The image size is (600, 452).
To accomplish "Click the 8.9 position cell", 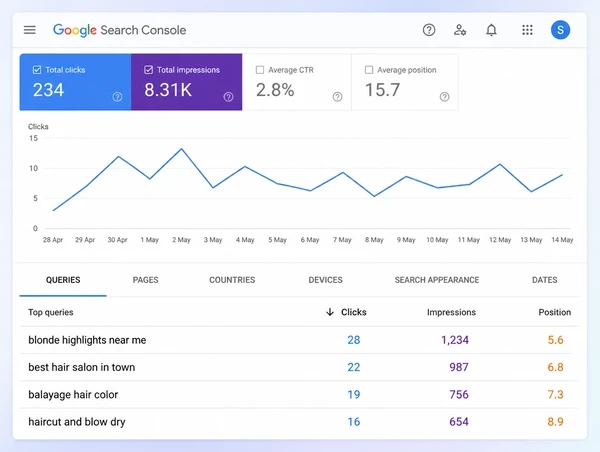I will click(x=555, y=422).
